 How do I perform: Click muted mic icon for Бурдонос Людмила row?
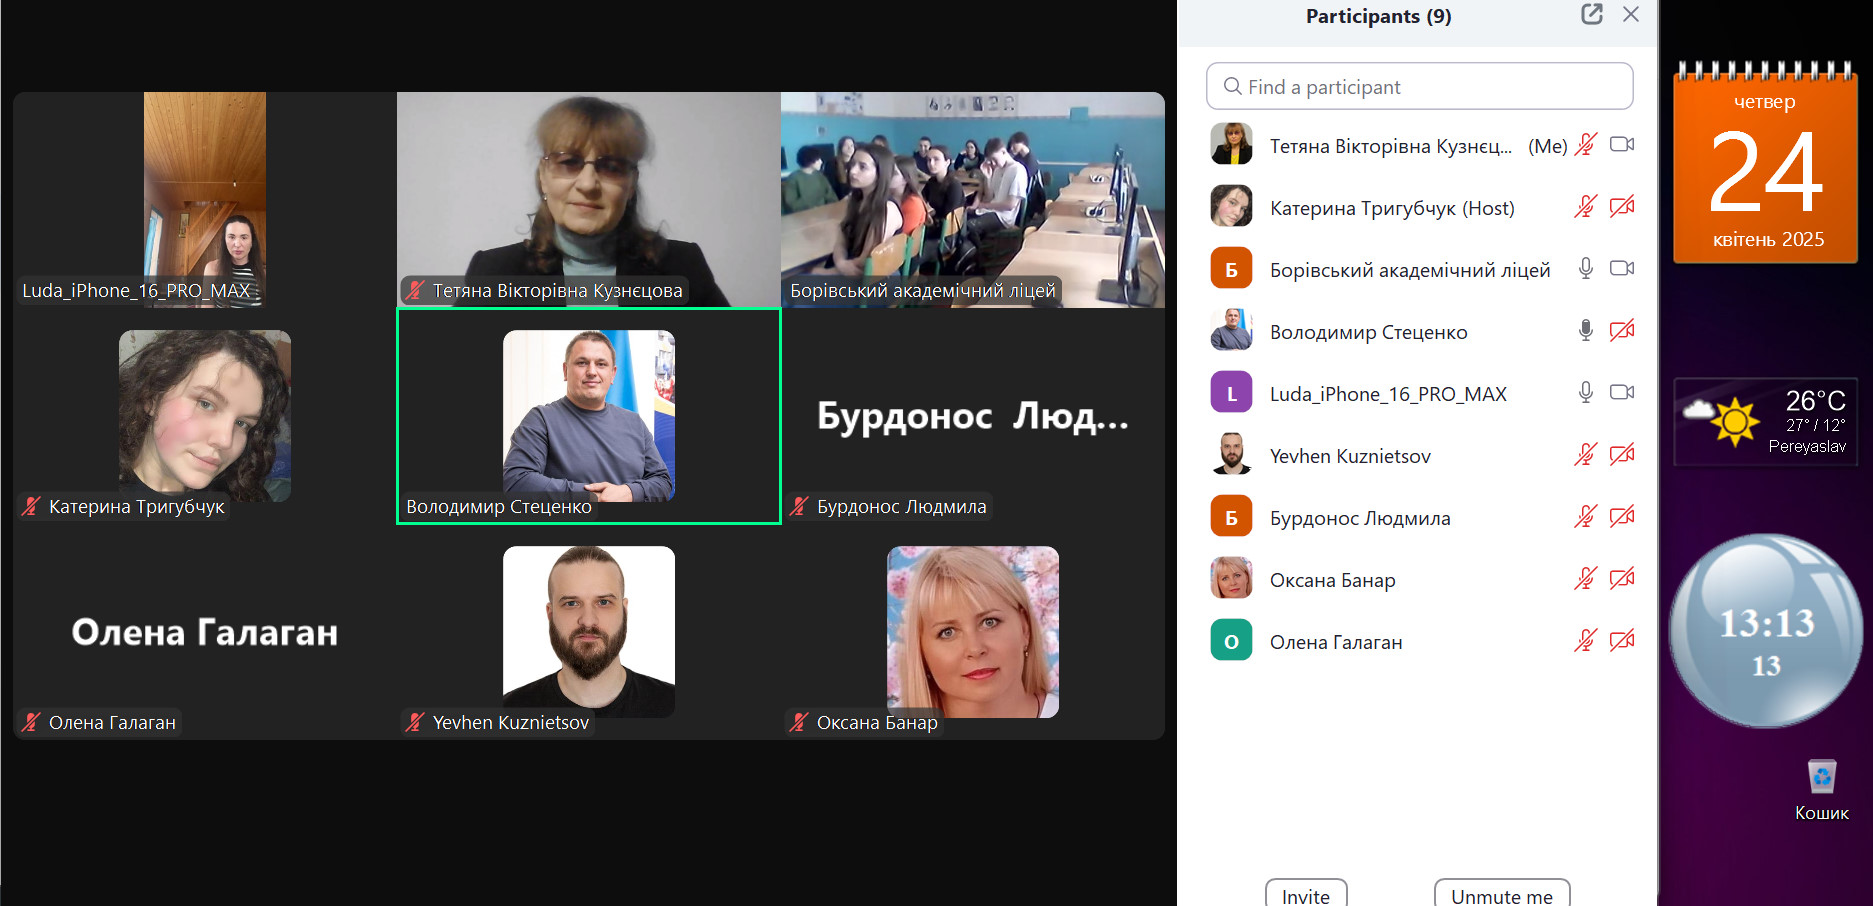pyautogui.click(x=1585, y=517)
